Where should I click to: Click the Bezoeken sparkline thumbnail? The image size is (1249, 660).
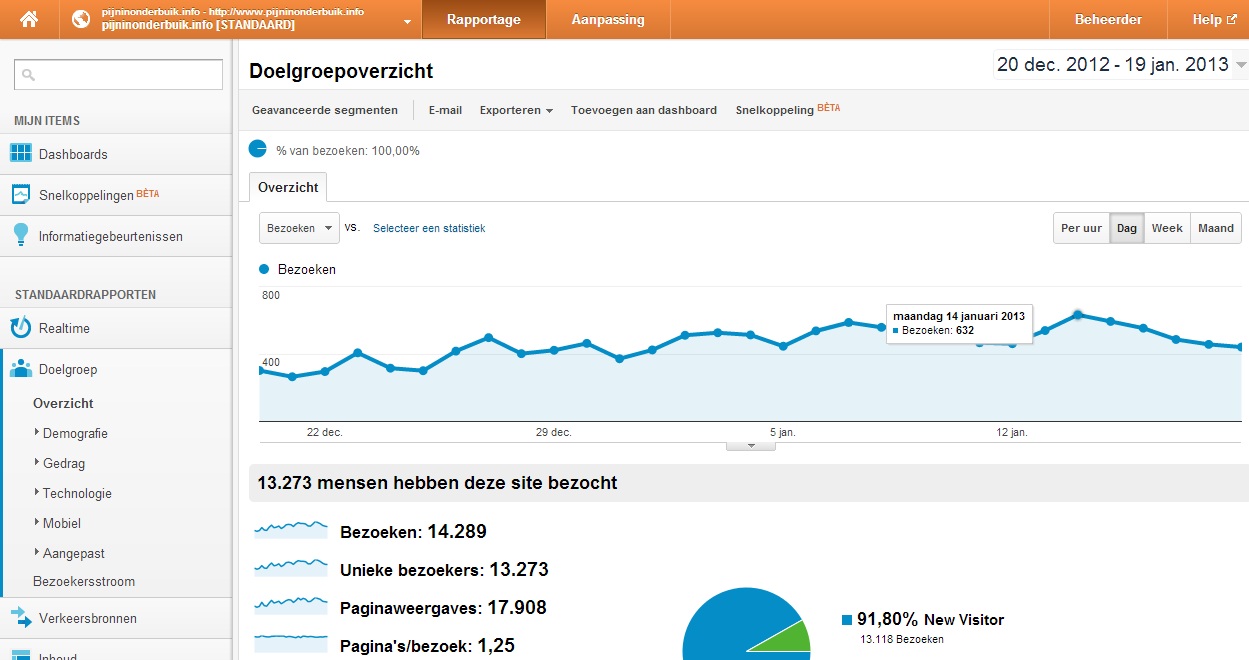click(291, 529)
